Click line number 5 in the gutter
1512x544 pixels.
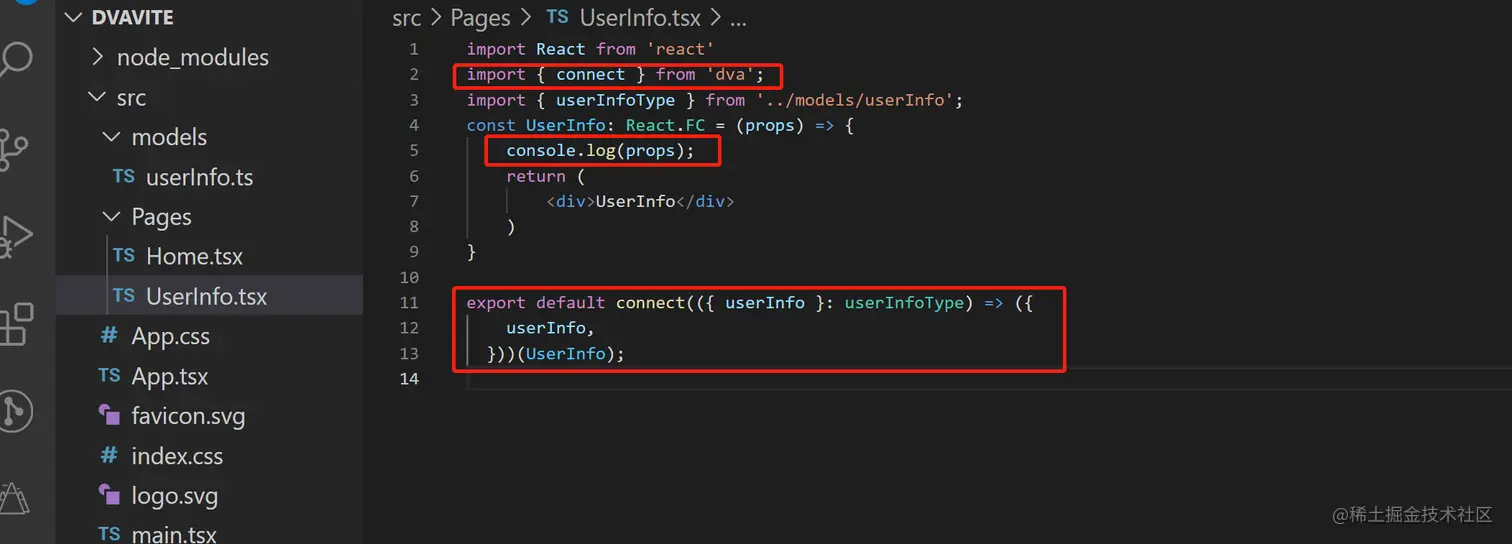(414, 151)
